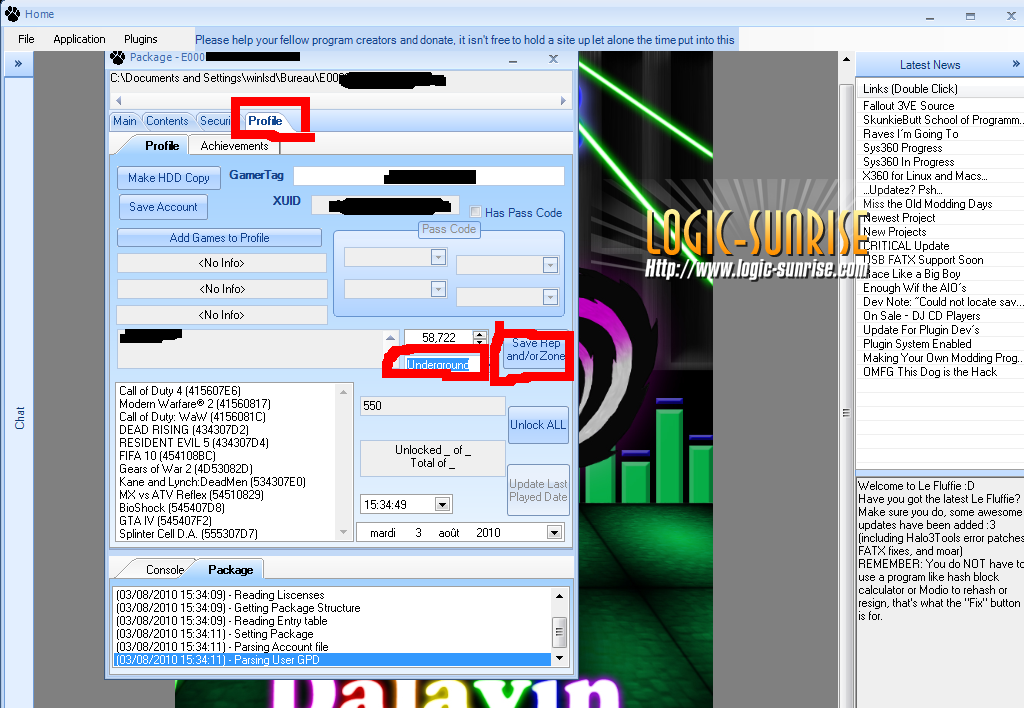This screenshot has height=708, width=1024.
Task: Select the inner Profile sub-tab
Action: click(x=162, y=146)
